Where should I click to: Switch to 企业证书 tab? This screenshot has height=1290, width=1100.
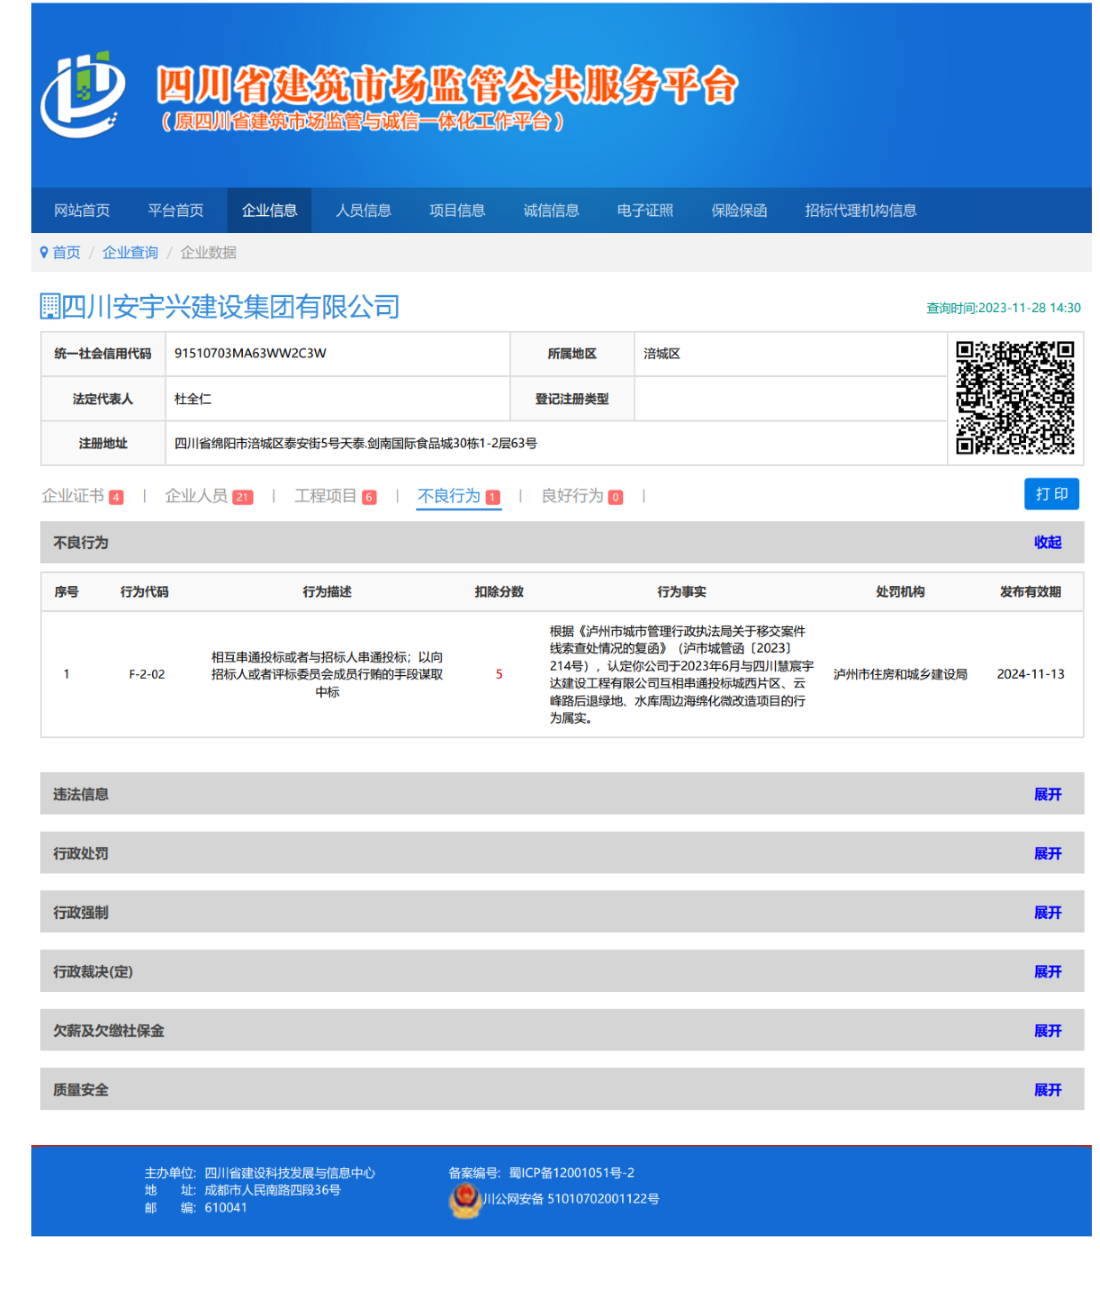[82, 496]
